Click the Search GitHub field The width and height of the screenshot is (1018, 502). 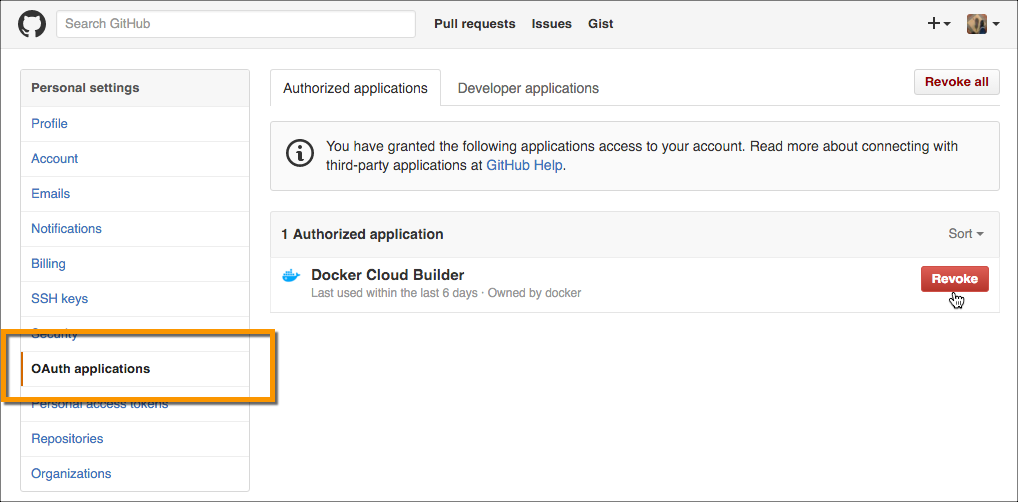pyautogui.click(x=235, y=24)
